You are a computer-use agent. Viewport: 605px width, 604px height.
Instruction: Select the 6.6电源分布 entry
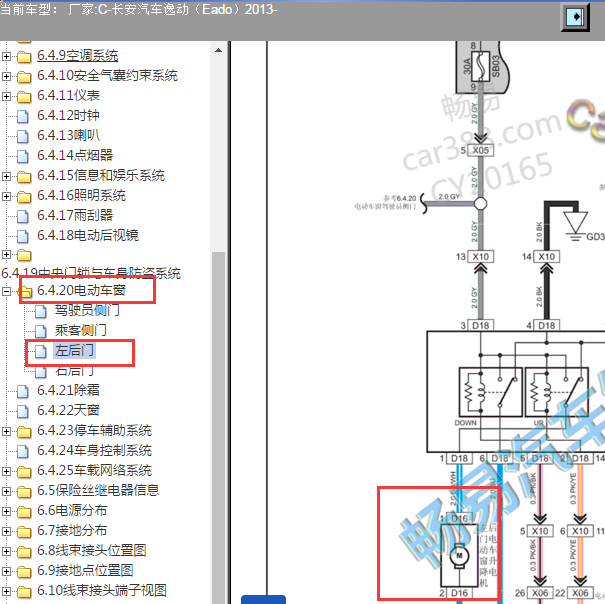click(x=72, y=511)
